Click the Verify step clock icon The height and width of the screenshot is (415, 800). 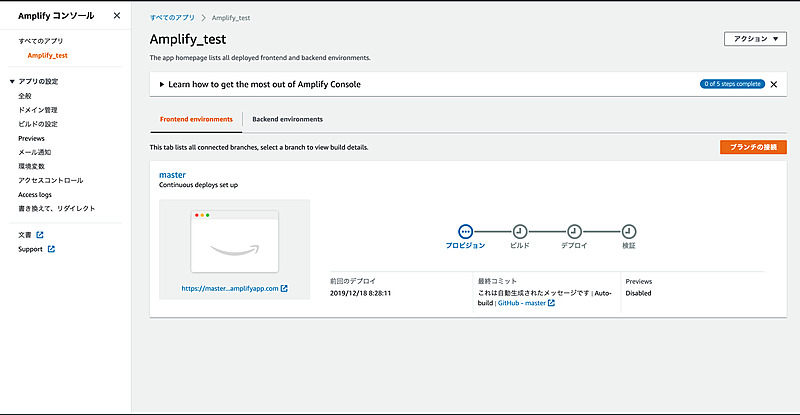pyautogui.click(x=628, y=231)
